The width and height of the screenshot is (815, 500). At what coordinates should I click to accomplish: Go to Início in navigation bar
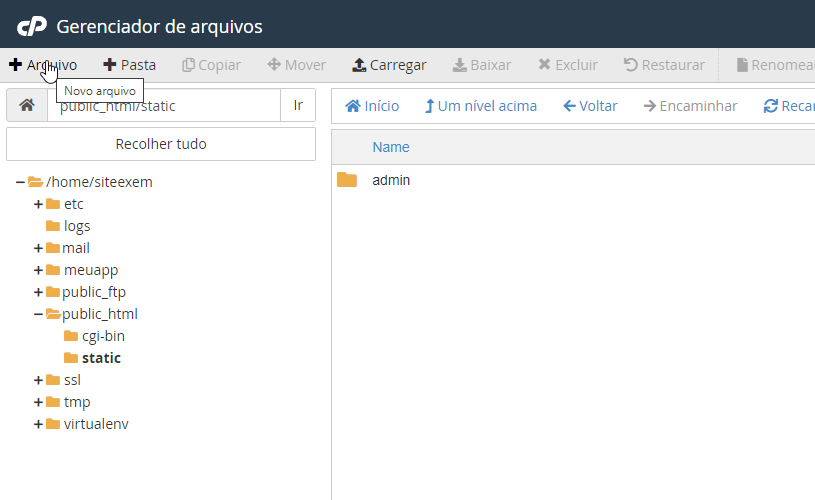tap(372, 106)
